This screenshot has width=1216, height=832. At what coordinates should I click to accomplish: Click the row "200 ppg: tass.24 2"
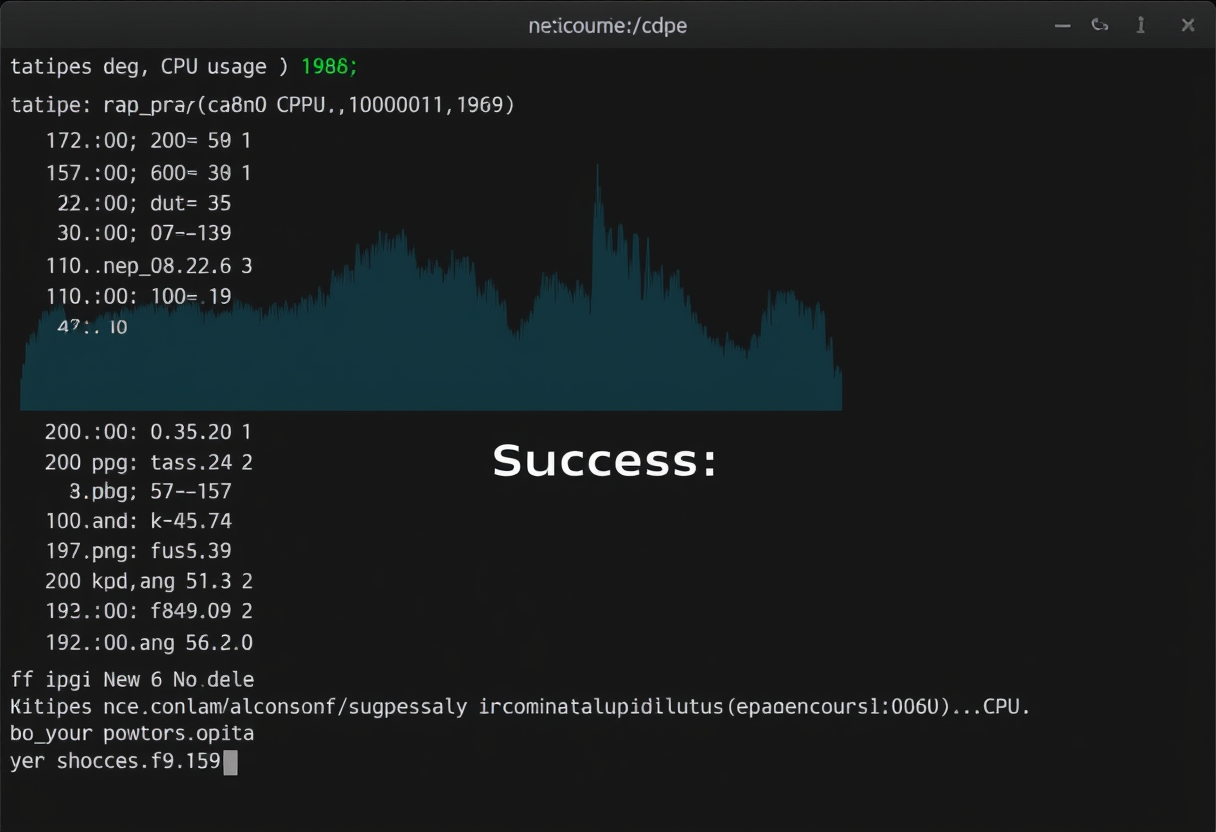click(148, 462)
